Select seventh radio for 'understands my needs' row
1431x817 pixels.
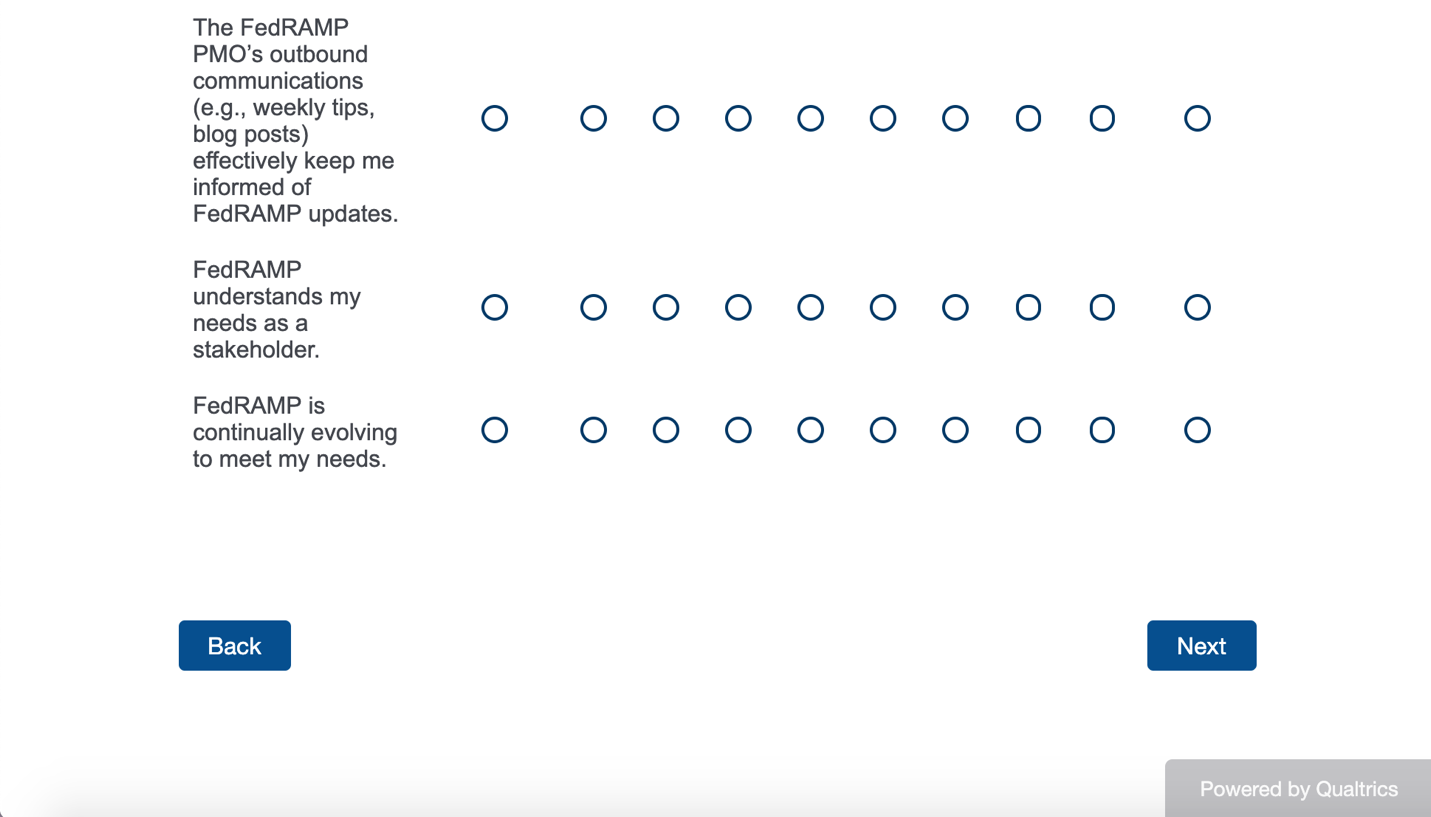coord(955,308)
